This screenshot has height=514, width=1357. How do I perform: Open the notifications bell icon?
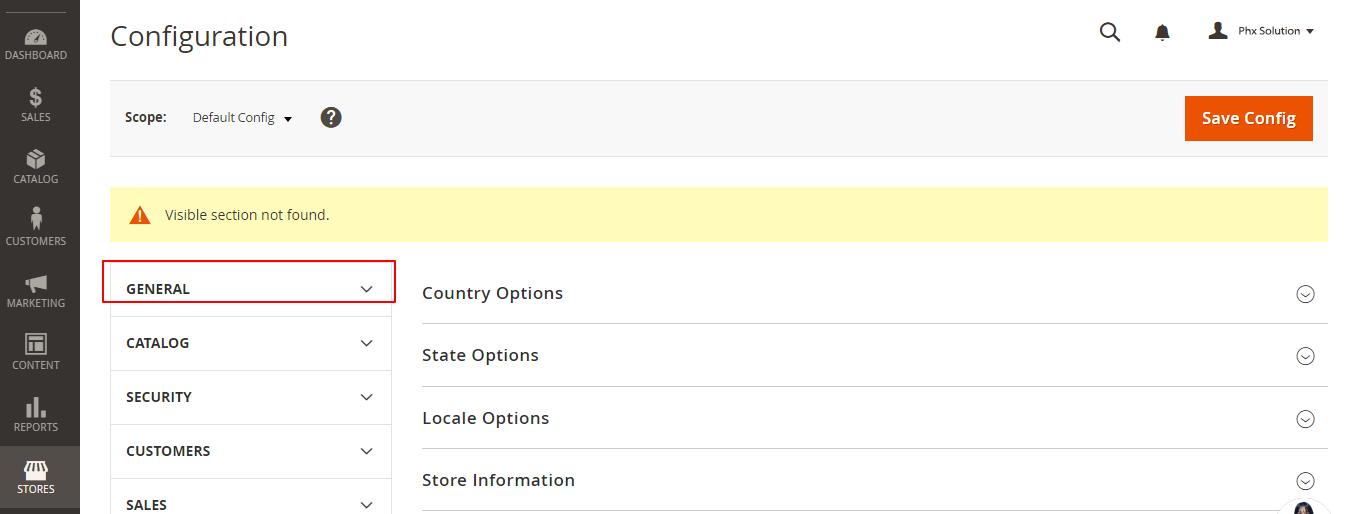tap(1162, 33)
